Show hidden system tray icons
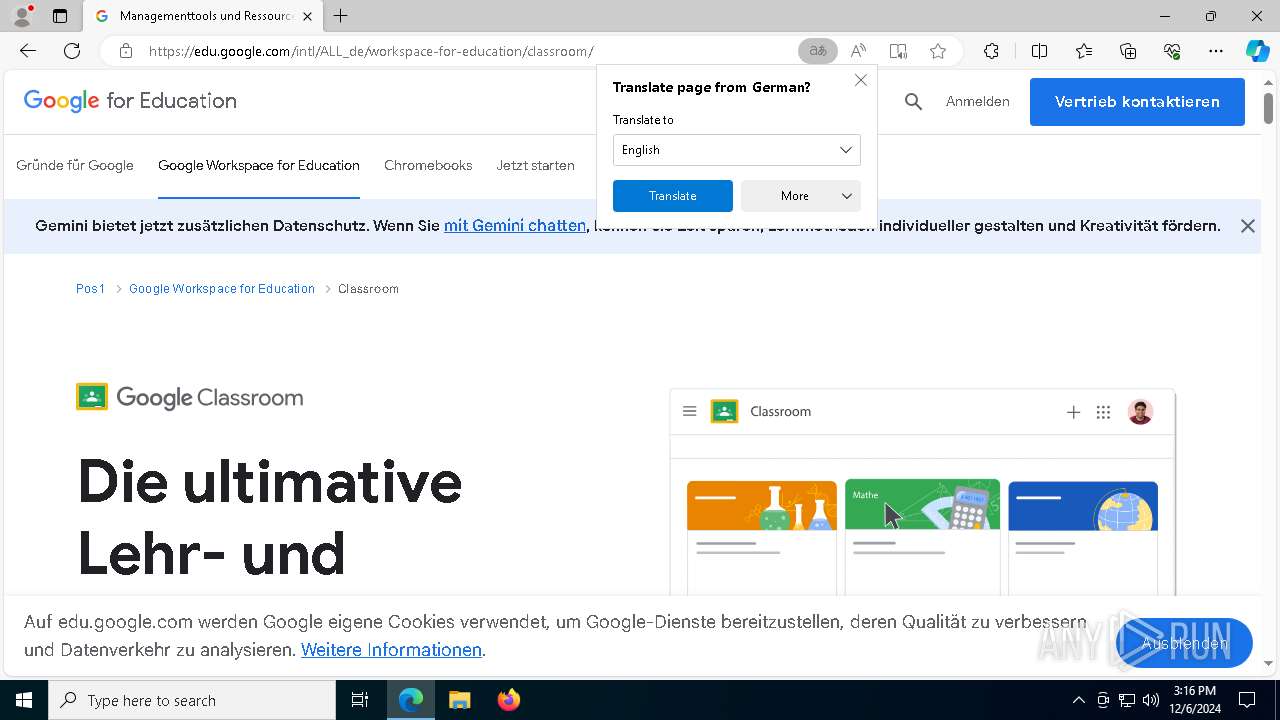1280x720 pixels. coord(1078,700)
